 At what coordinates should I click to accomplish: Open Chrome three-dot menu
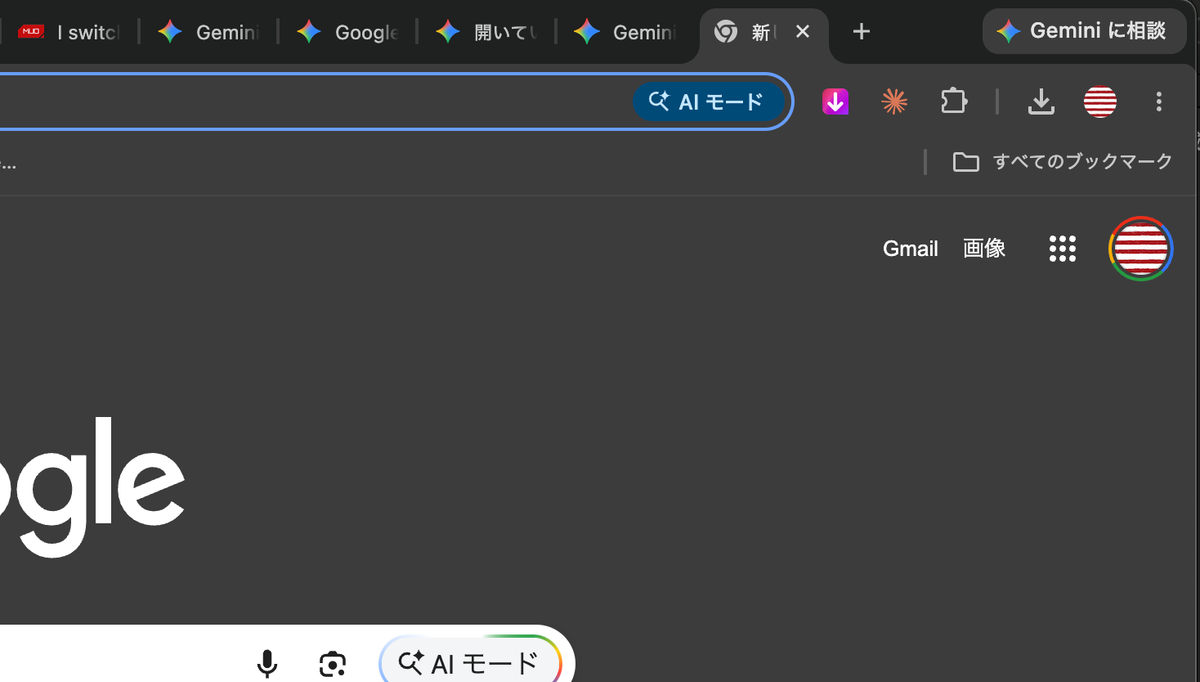(1159, 101)
